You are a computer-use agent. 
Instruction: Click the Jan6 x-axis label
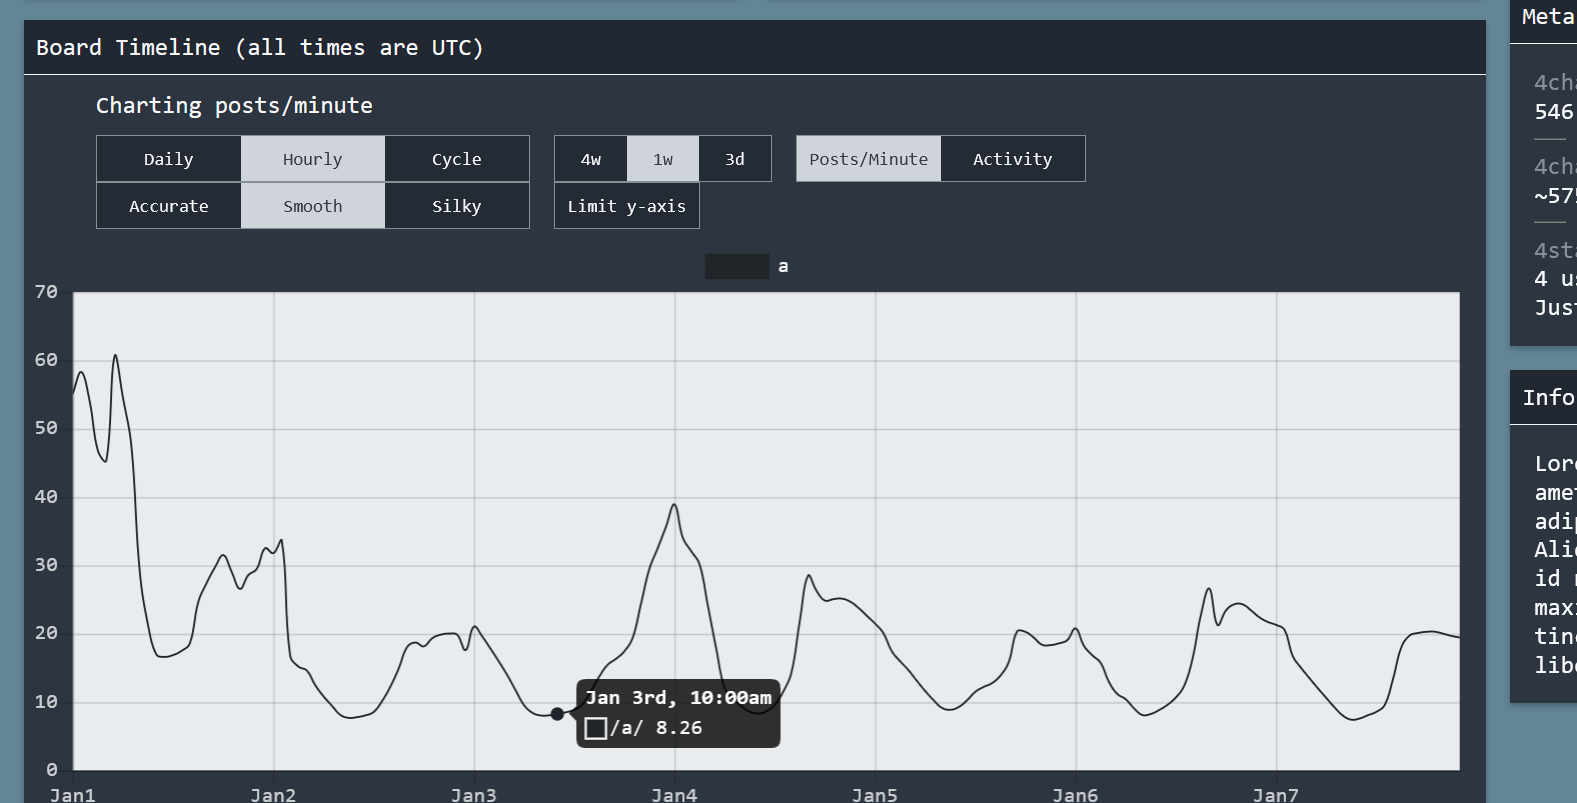[x=1075, y=795]
